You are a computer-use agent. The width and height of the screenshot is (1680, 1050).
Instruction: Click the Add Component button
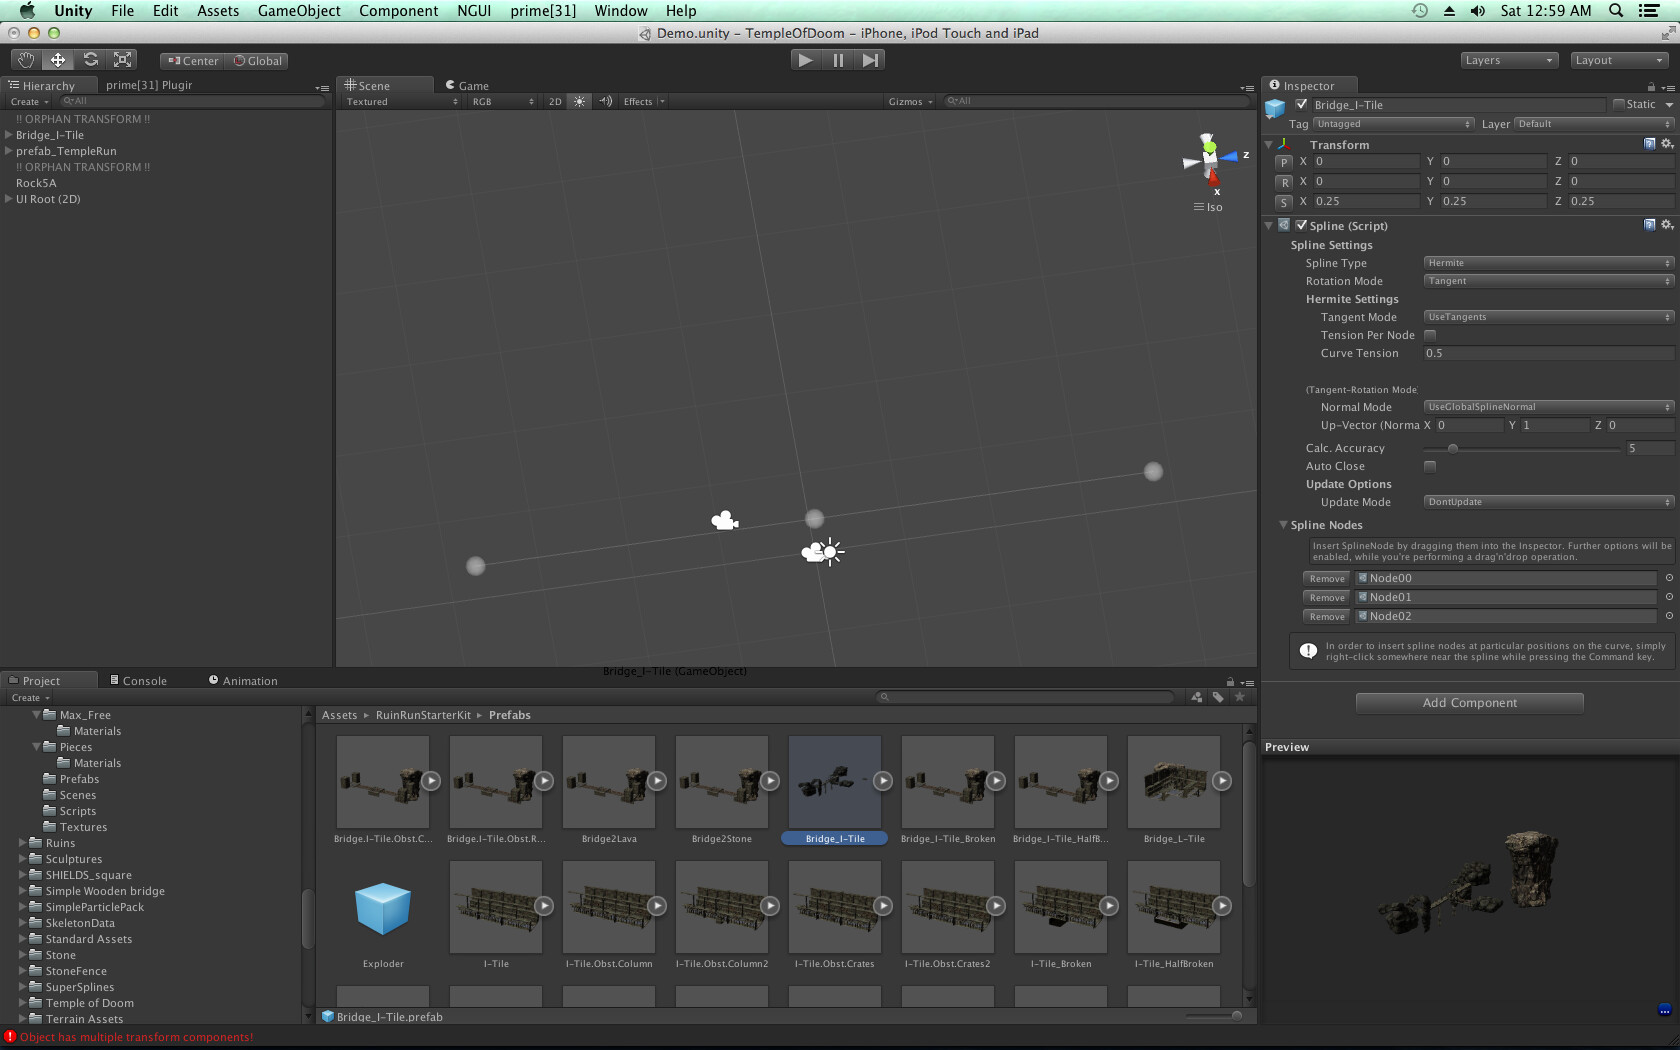(x=1469, y=703)
